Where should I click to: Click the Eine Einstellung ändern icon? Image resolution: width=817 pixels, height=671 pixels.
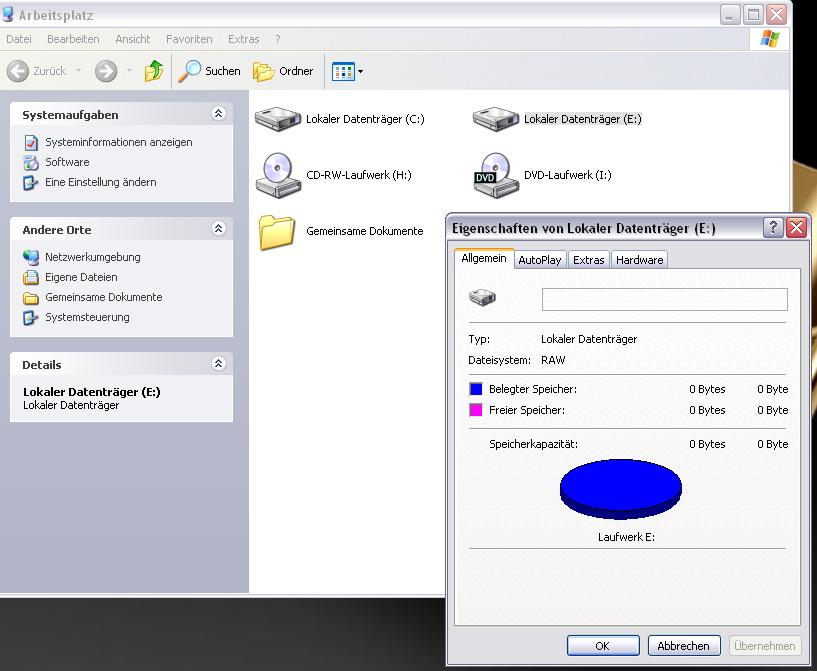(x=31, y=183)
